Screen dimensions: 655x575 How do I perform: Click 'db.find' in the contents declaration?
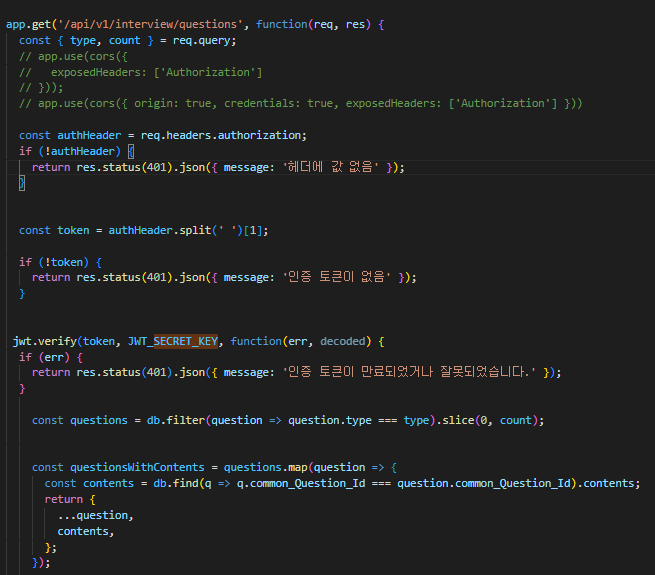pyautogui.click(x=175, y=483)
